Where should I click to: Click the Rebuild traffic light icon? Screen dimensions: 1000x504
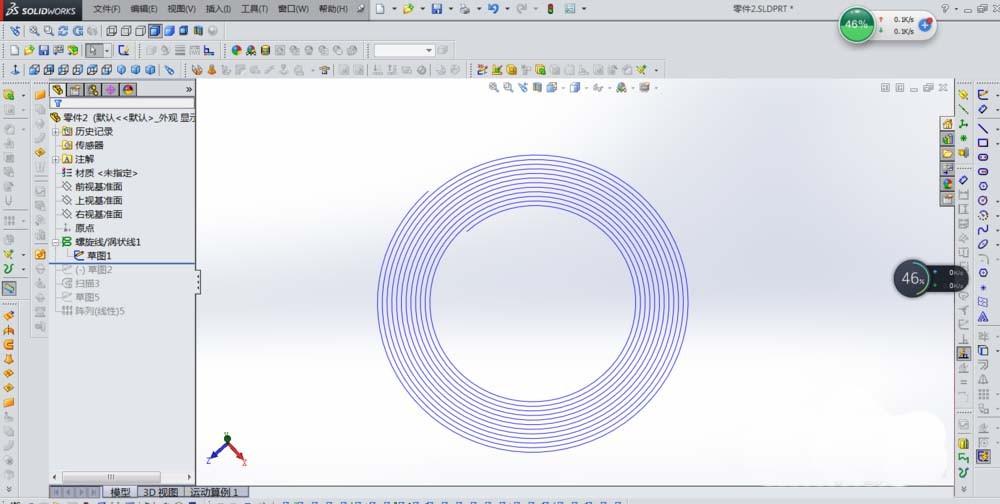550,9
